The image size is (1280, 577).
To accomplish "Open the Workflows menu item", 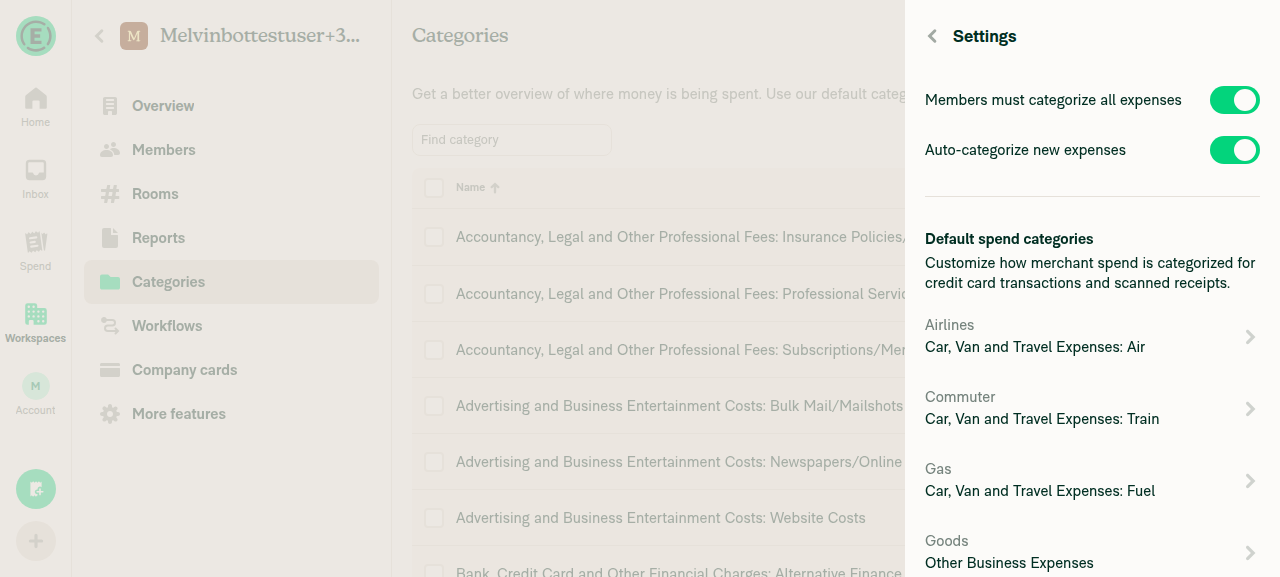I will point(231,326).
